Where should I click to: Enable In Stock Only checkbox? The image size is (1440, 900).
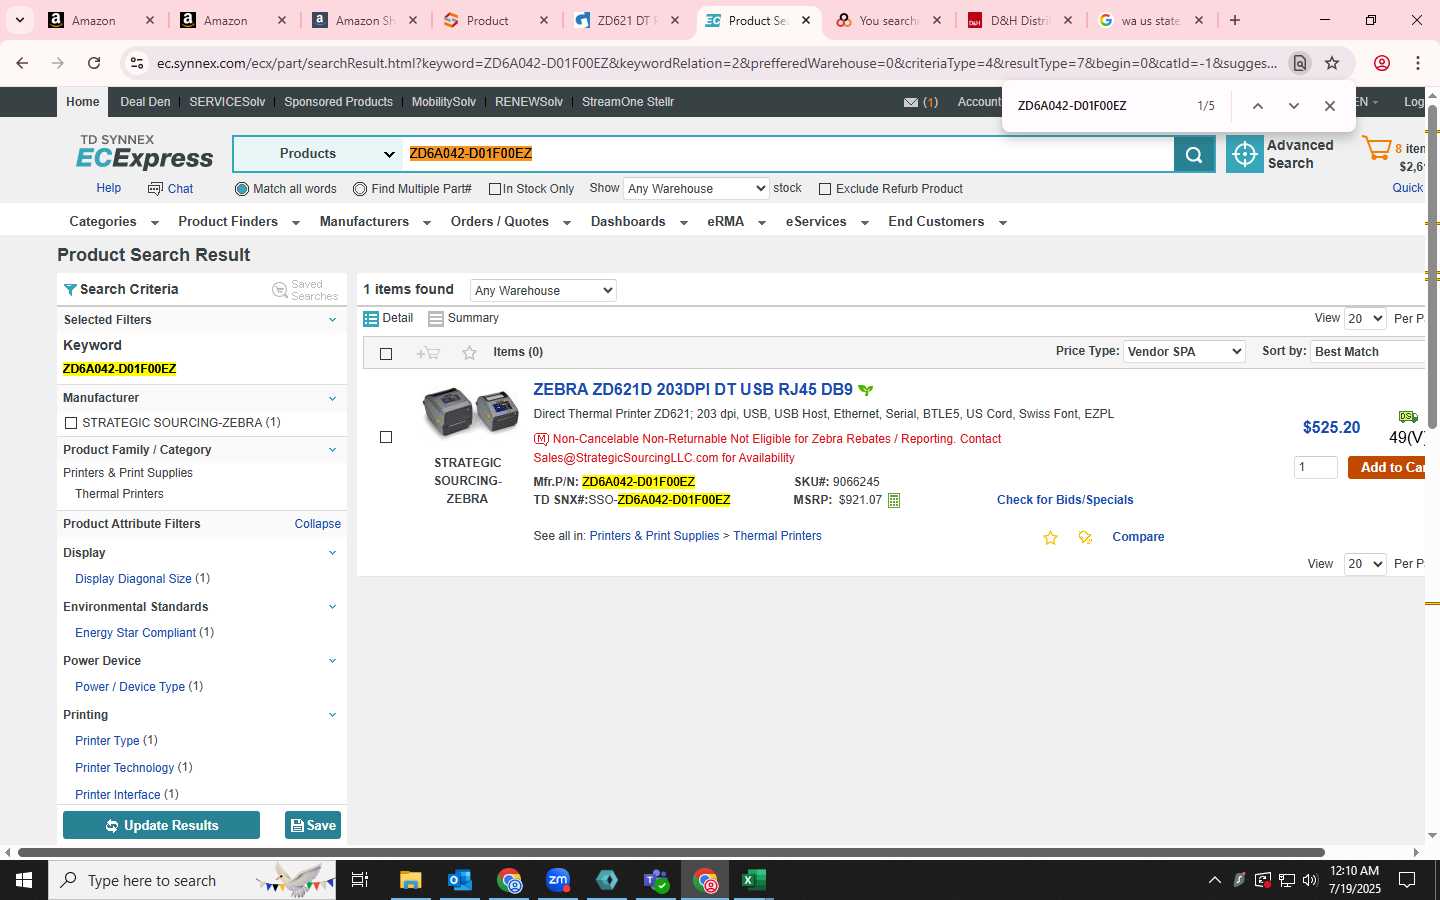click(x=494, y=189)
